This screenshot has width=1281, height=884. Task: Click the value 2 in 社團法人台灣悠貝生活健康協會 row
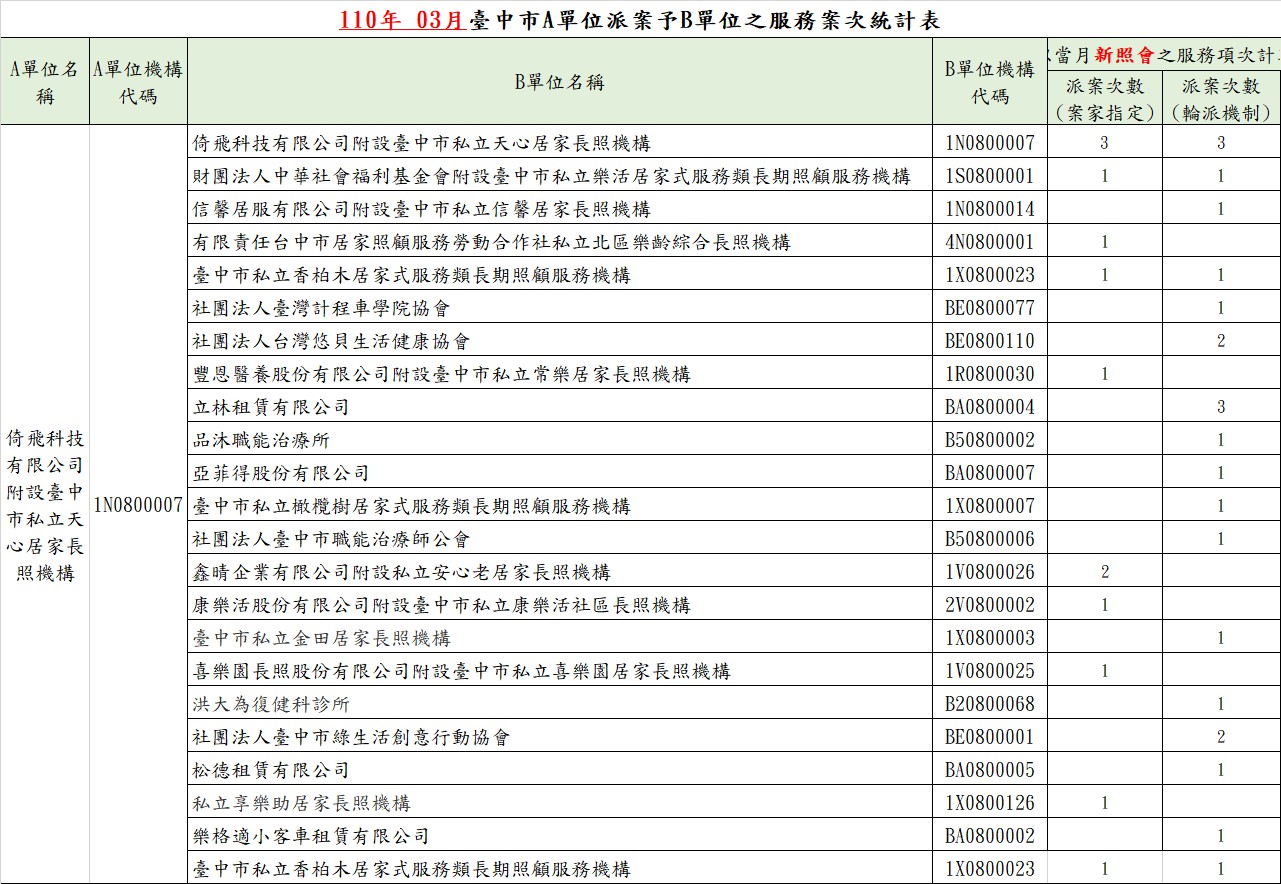1221,341
